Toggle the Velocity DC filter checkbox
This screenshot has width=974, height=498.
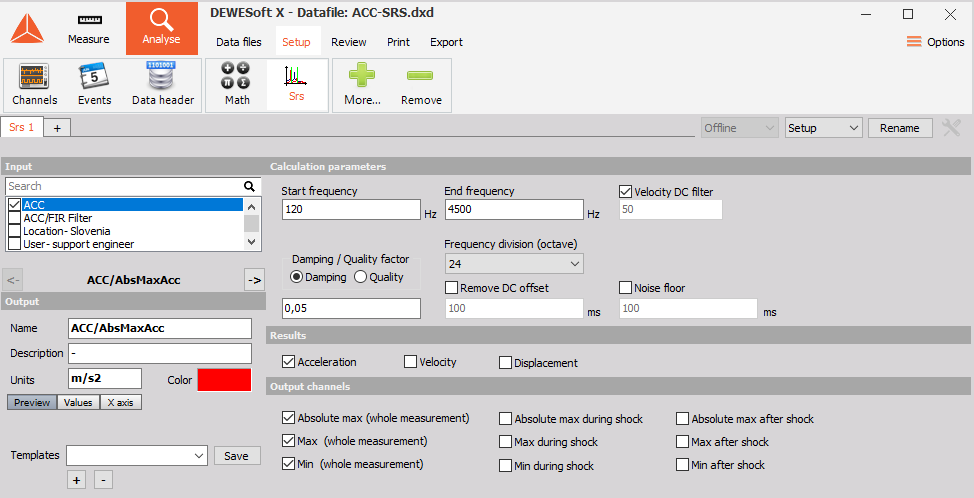(x=626, y=192)
